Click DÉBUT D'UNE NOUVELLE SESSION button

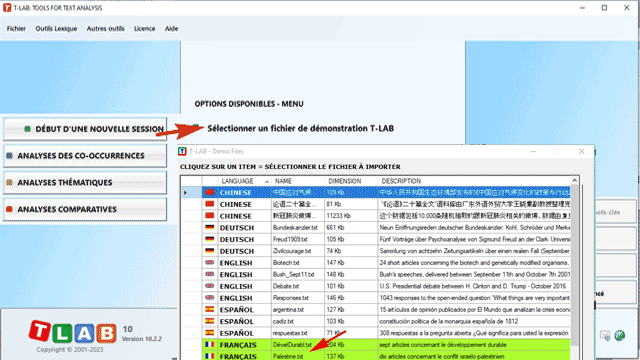click(85, 129)
